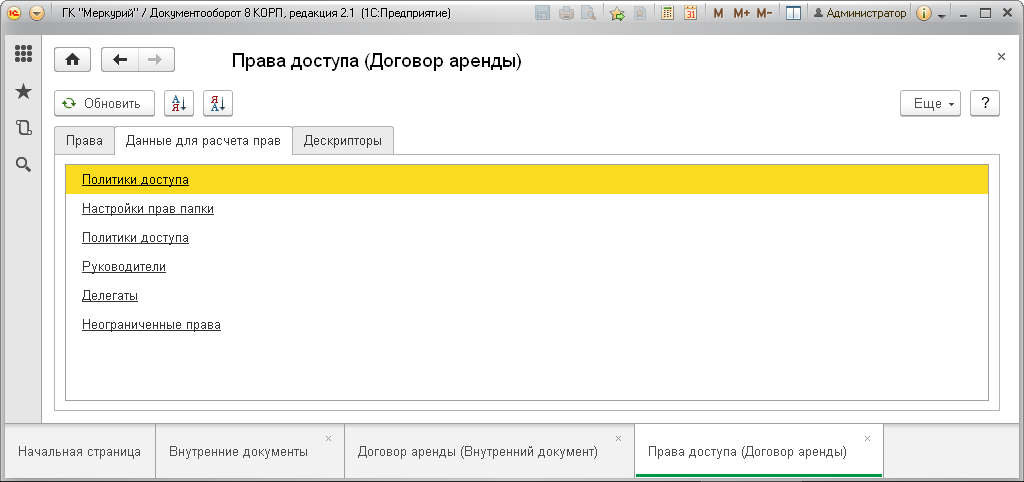Go to home page icon

[72, 59]
